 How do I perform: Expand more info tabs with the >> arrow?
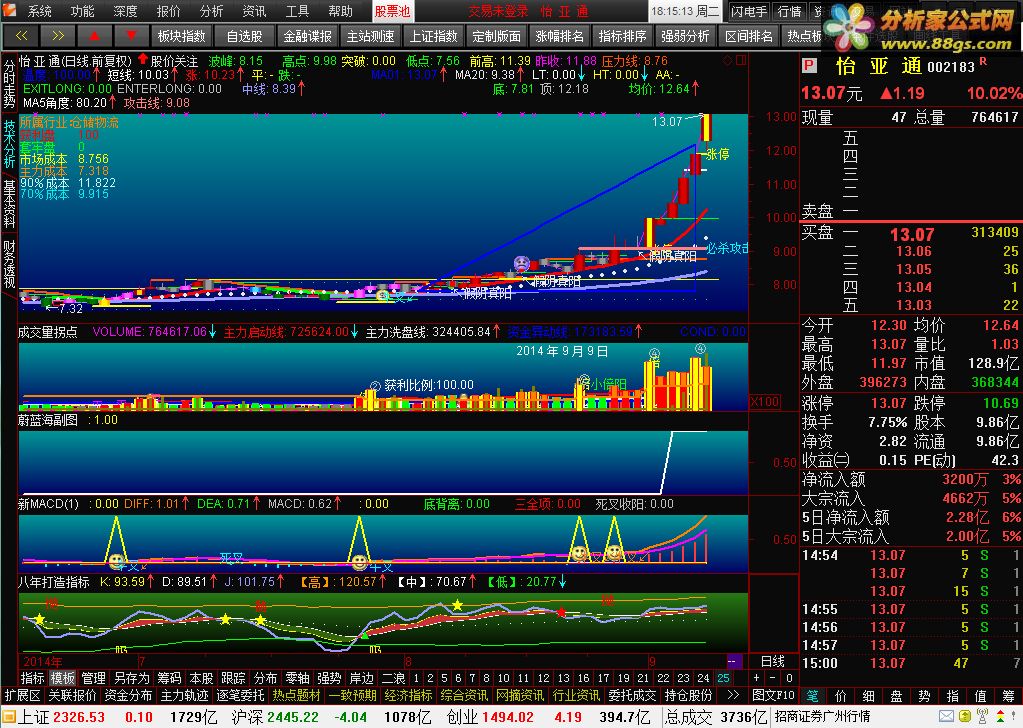733,695
